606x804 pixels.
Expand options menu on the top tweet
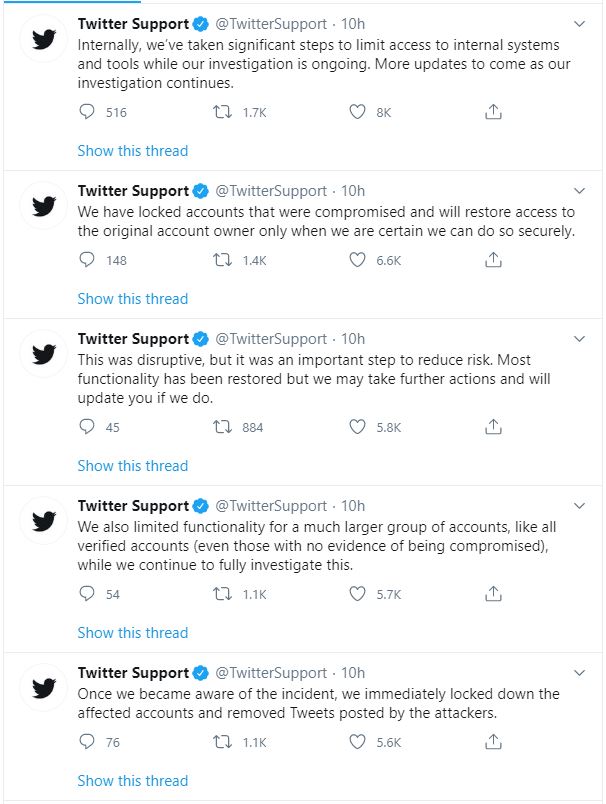coord(578,23)
